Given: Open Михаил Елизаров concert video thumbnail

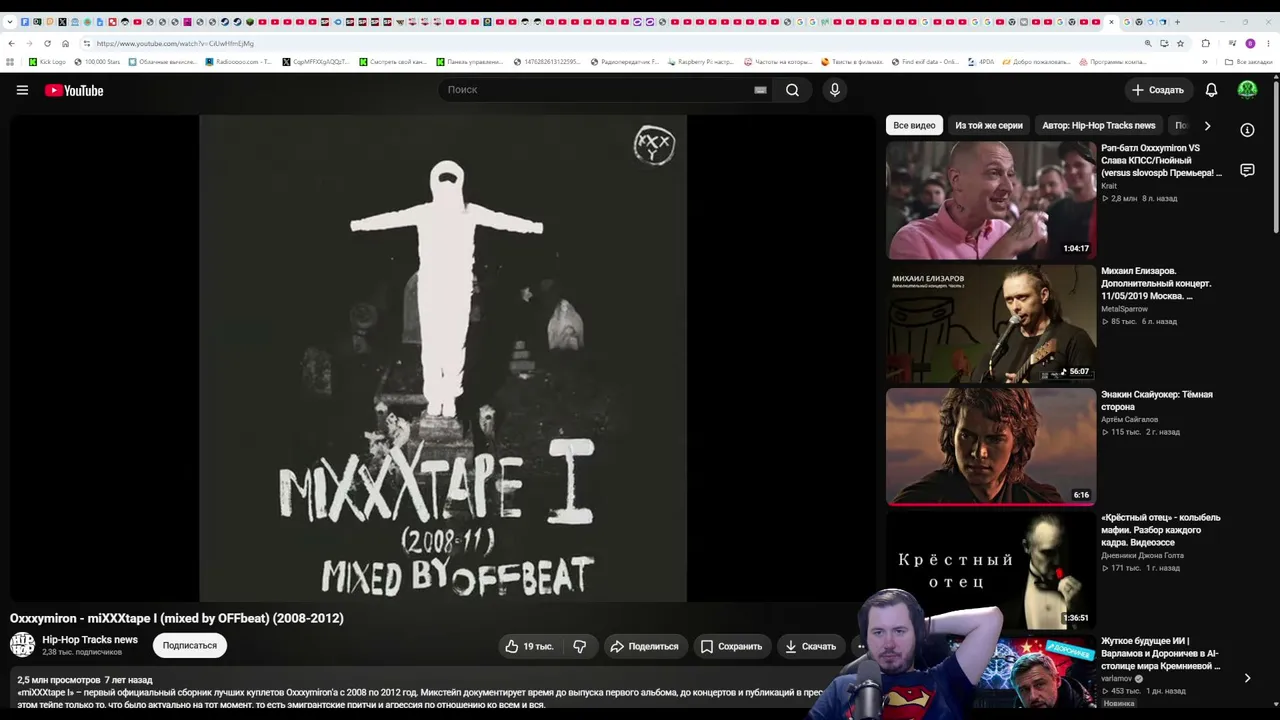Looking at the screenshot, I should pos(991,323).
